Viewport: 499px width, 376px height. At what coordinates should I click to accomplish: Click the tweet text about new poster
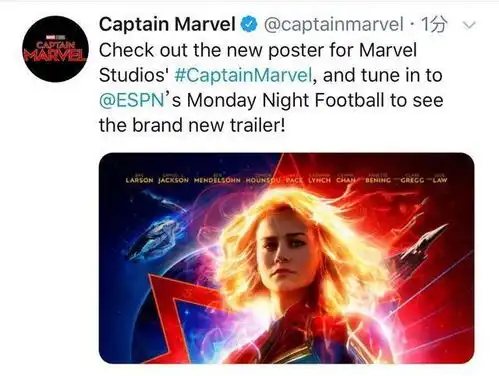pyautogui.click(x=271, y=87)
